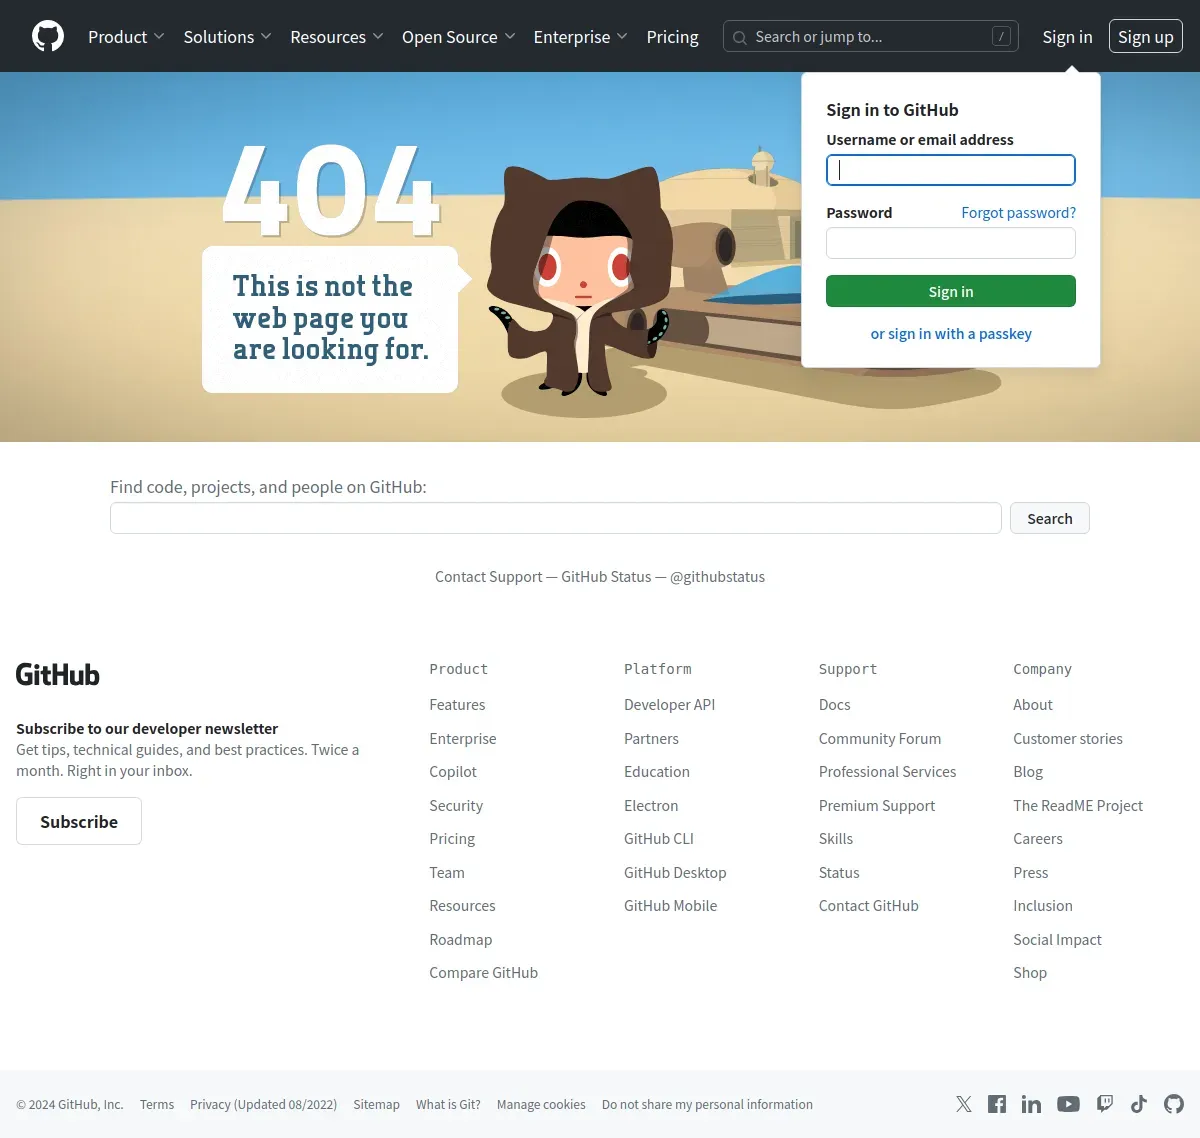Expand the Enterprise dropdown in header

[580, 37]
